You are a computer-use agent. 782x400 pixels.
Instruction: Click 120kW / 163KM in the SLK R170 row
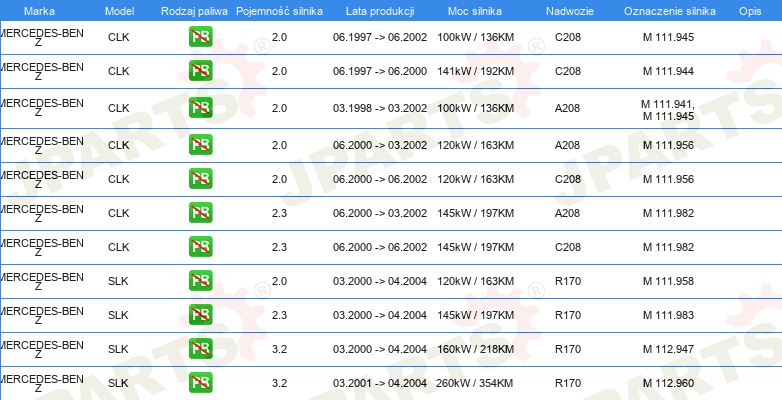point(475,281)
